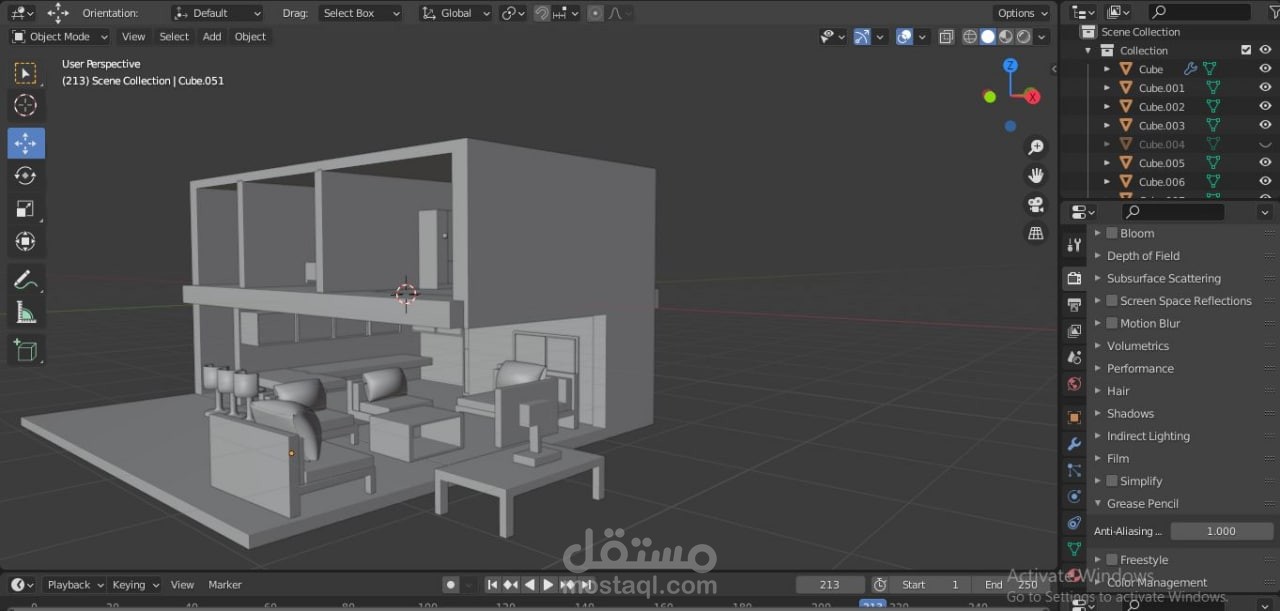This screenshot has height=611, width=1280.
Task: Open the Render properties tab
Action: tap(1074, 278)
